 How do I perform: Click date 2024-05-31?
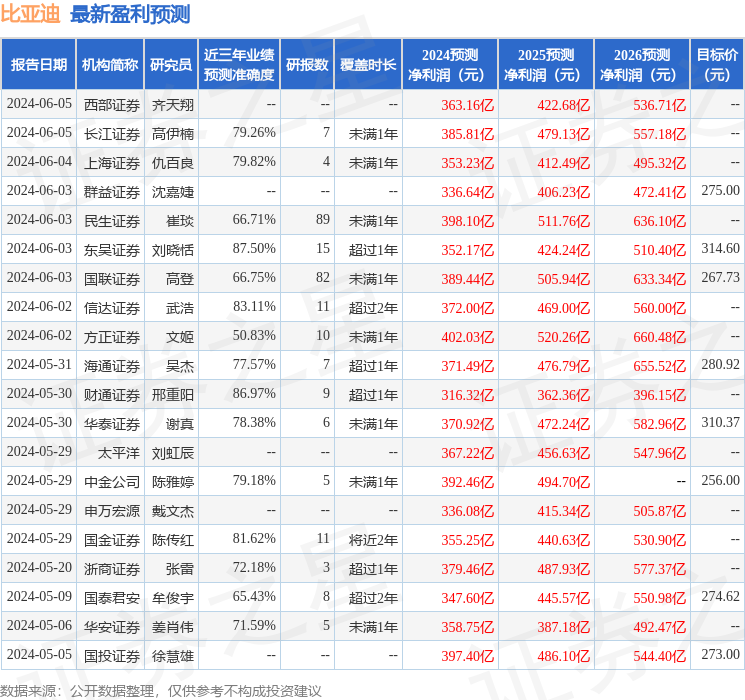point(39,364)
